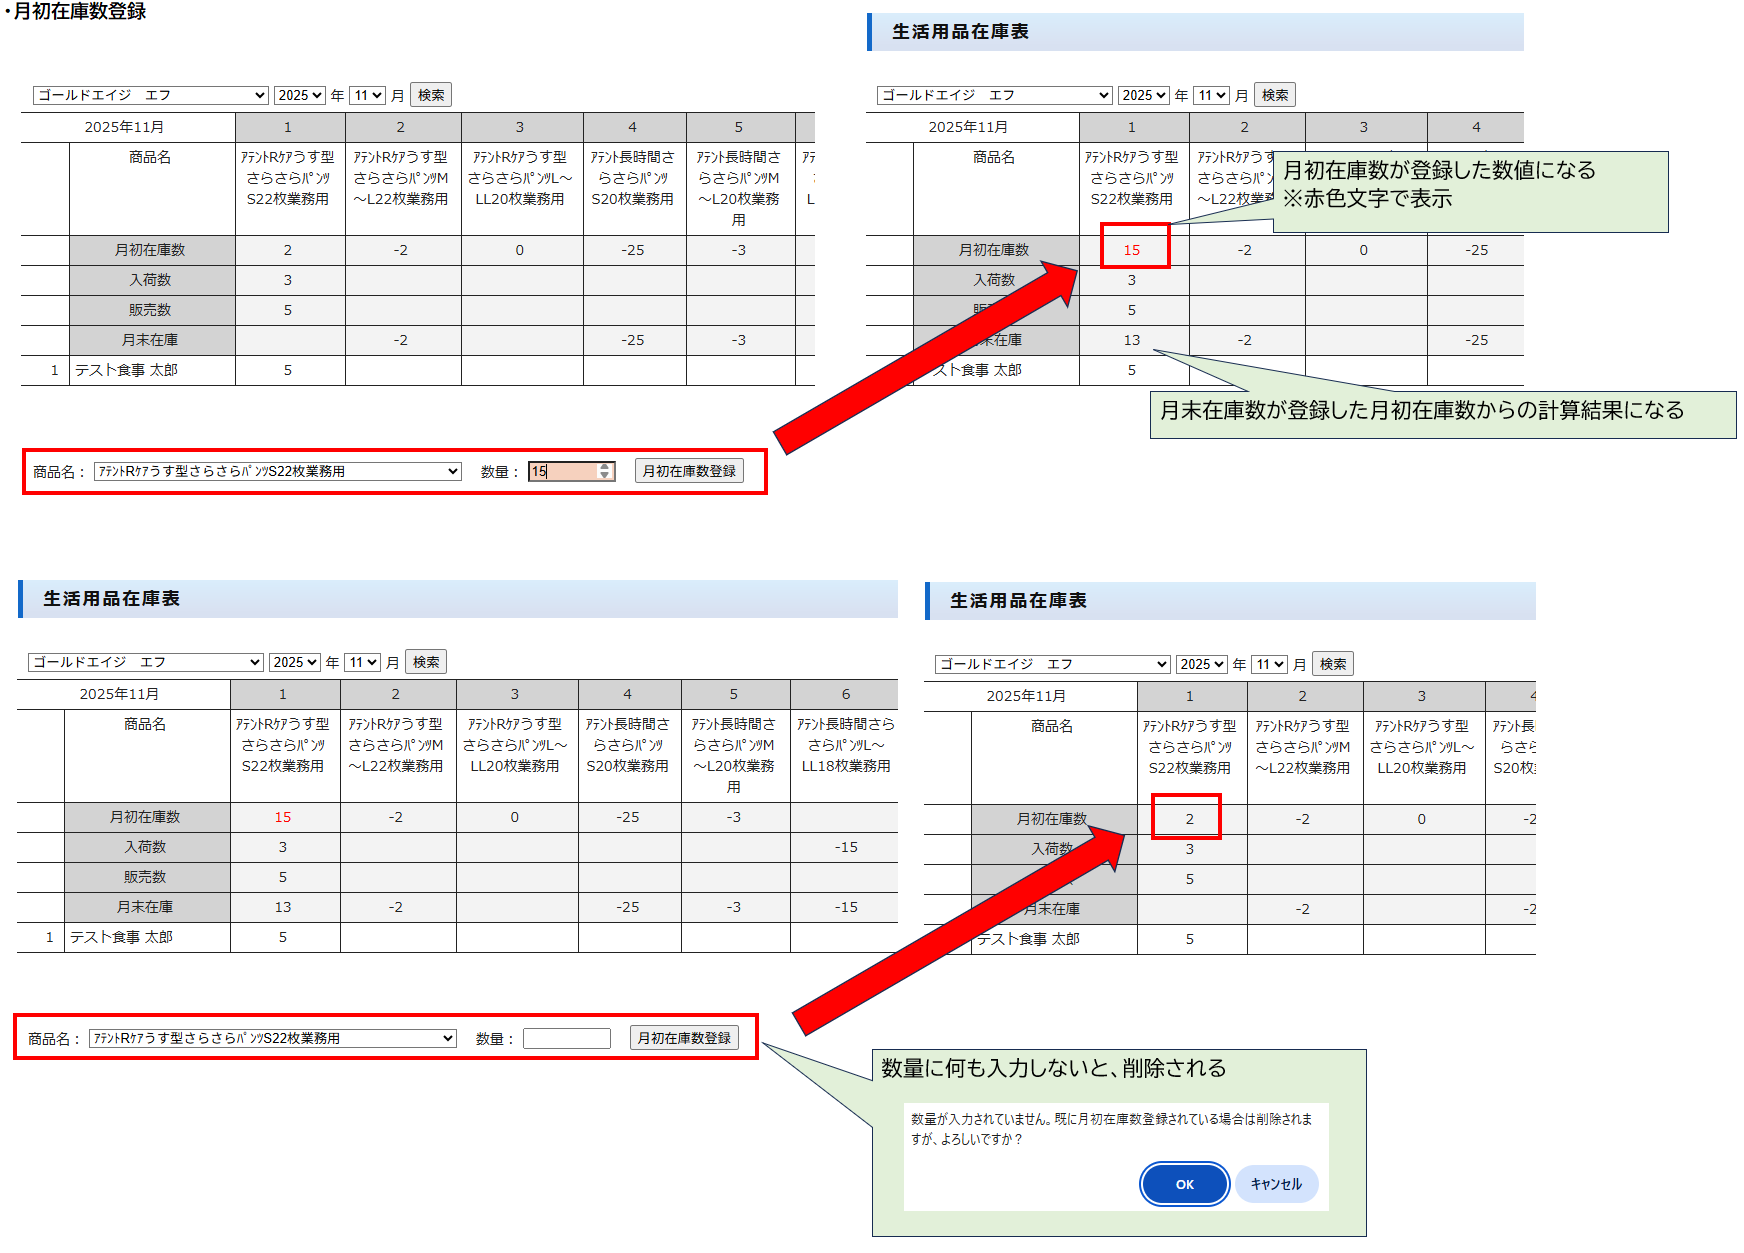Decrease quantity using the spinner down arrow
The image size is (1744, 1253).
(605, 476)
